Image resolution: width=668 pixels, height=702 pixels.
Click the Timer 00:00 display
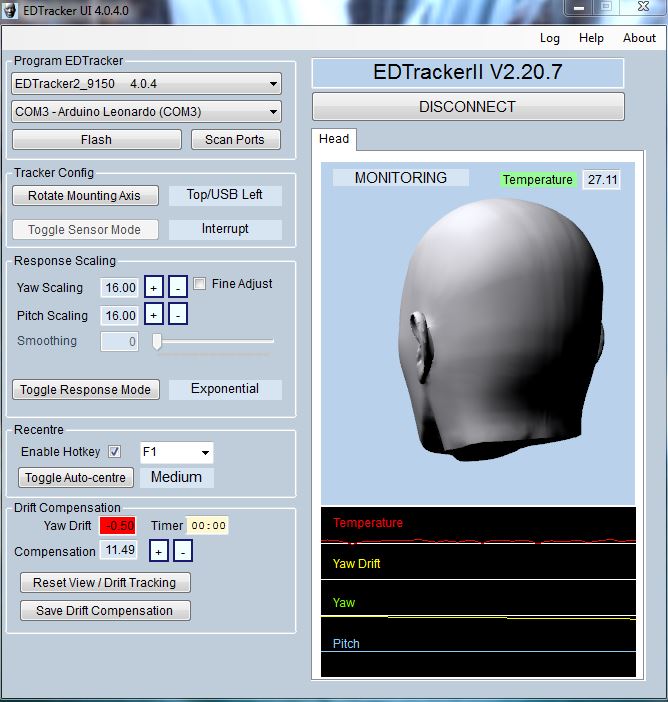208,525
